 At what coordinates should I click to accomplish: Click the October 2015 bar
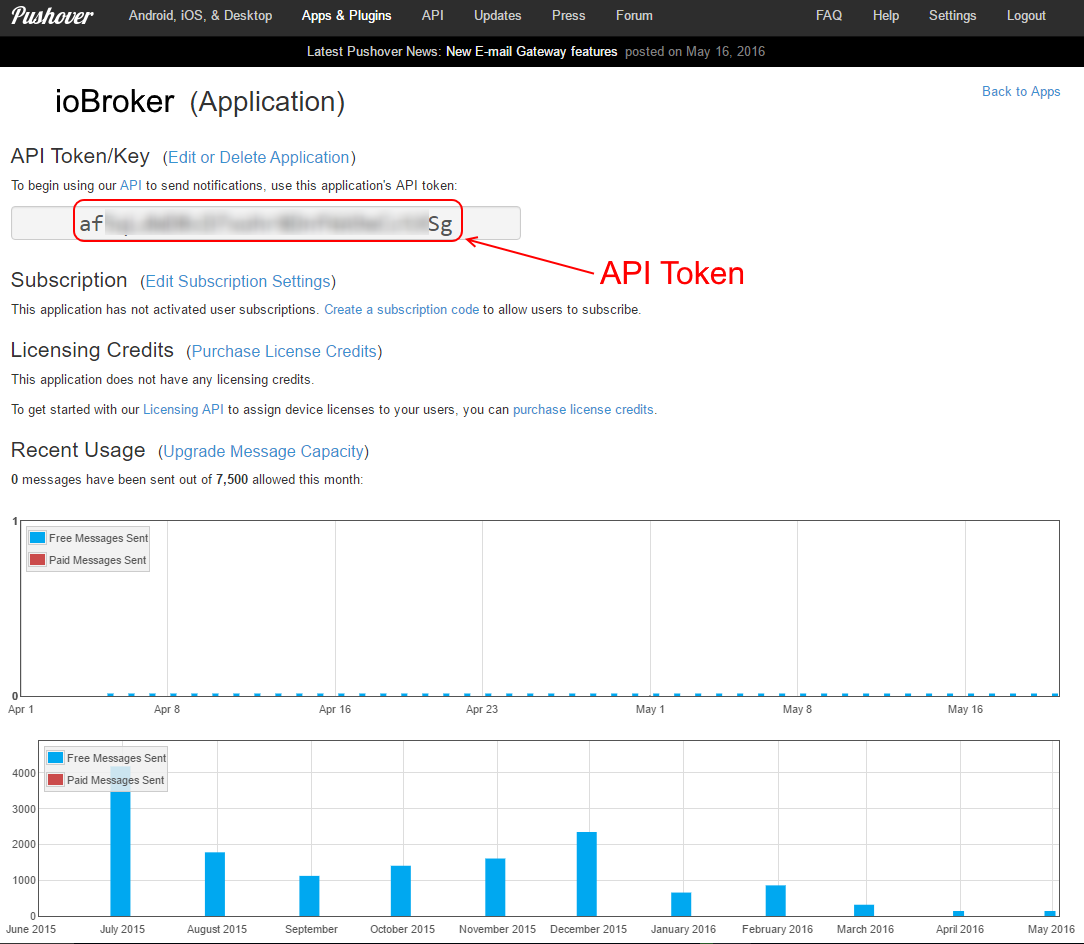[401, 891]
